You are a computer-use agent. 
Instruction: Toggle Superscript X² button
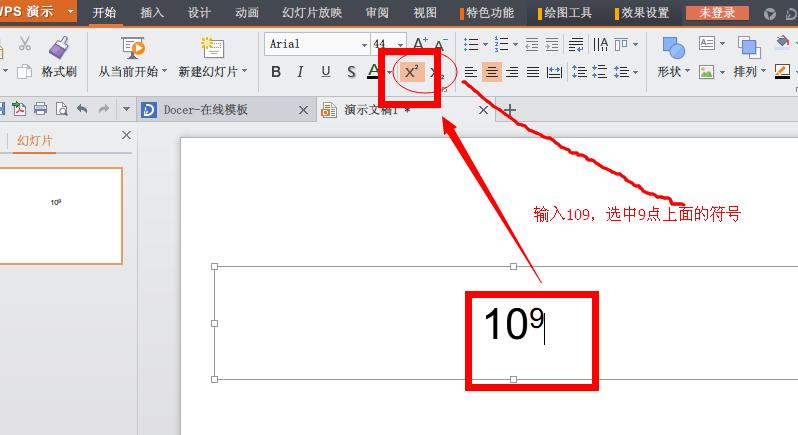pyautogui.click(x=411, y=72)
